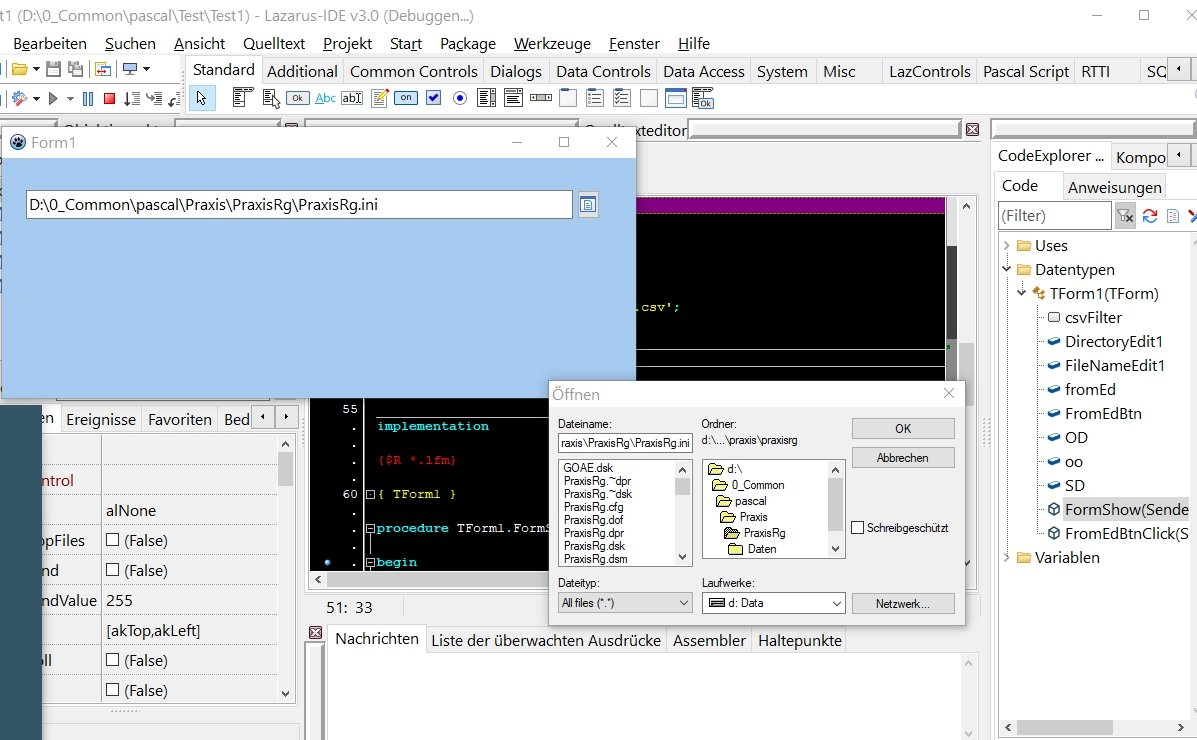Pick the TButton (Ok) component
This screenshot has height=740, width=1197.
coord(298,98)
